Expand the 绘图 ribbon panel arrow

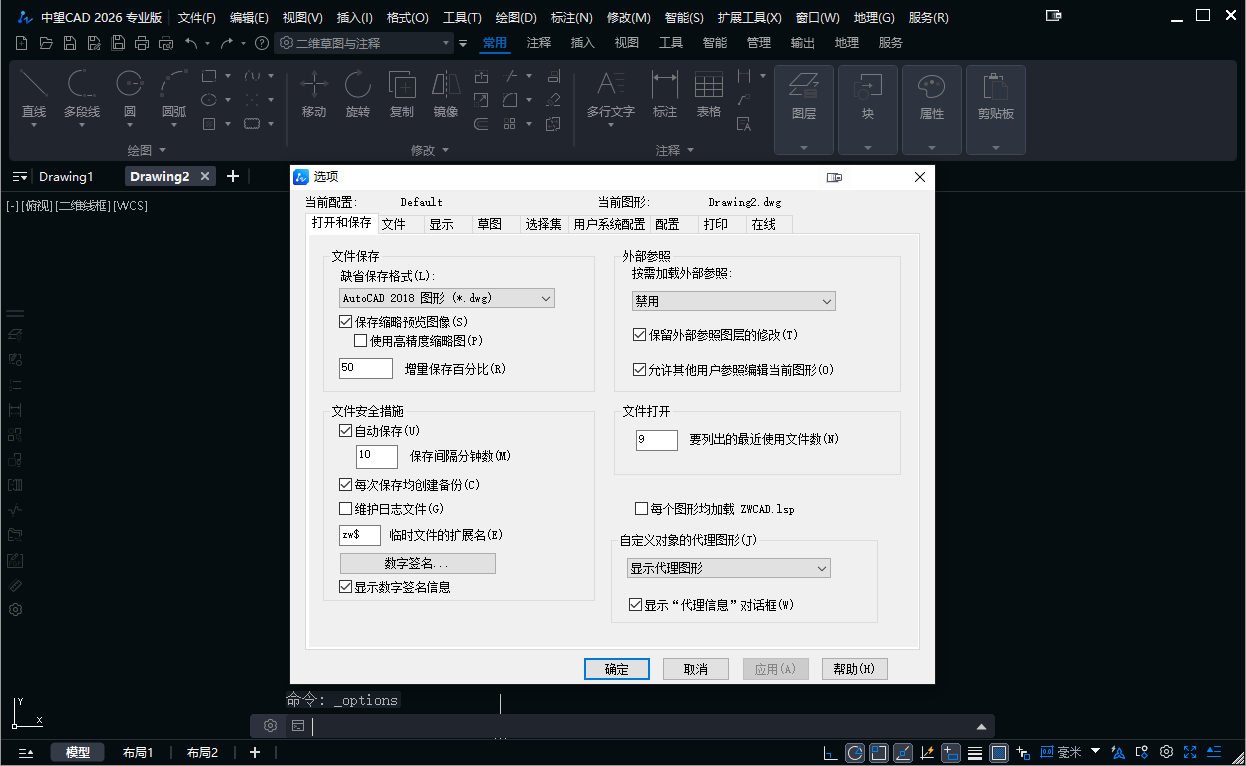160,150
